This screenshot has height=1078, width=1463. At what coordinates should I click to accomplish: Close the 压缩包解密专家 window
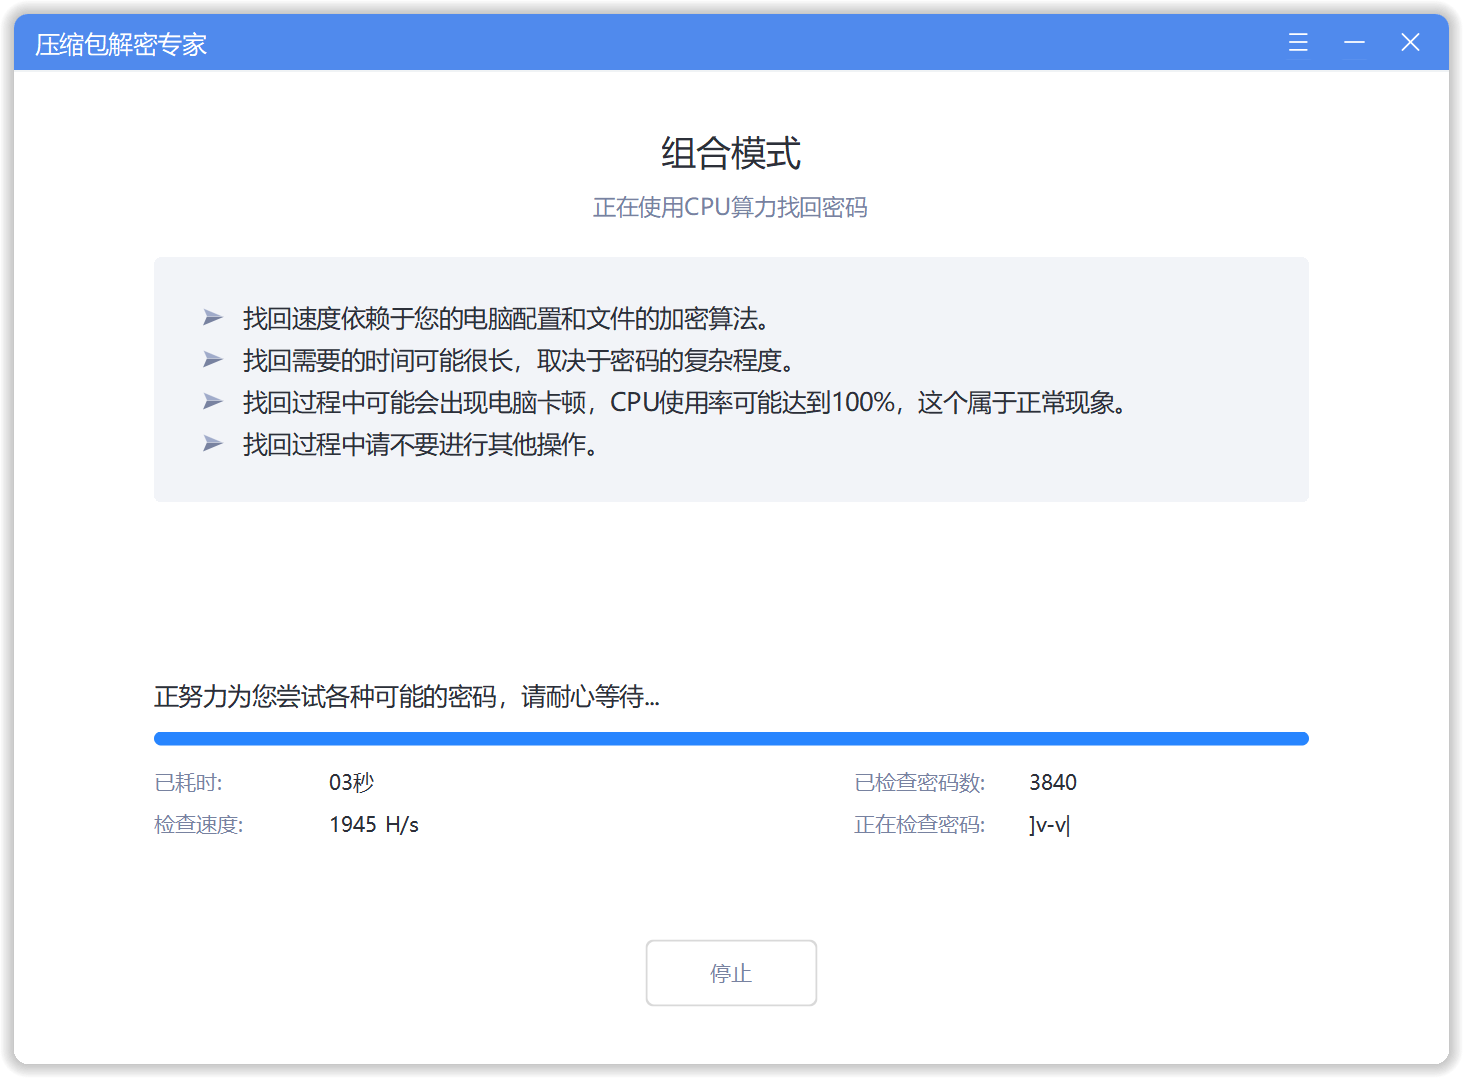1410,42
